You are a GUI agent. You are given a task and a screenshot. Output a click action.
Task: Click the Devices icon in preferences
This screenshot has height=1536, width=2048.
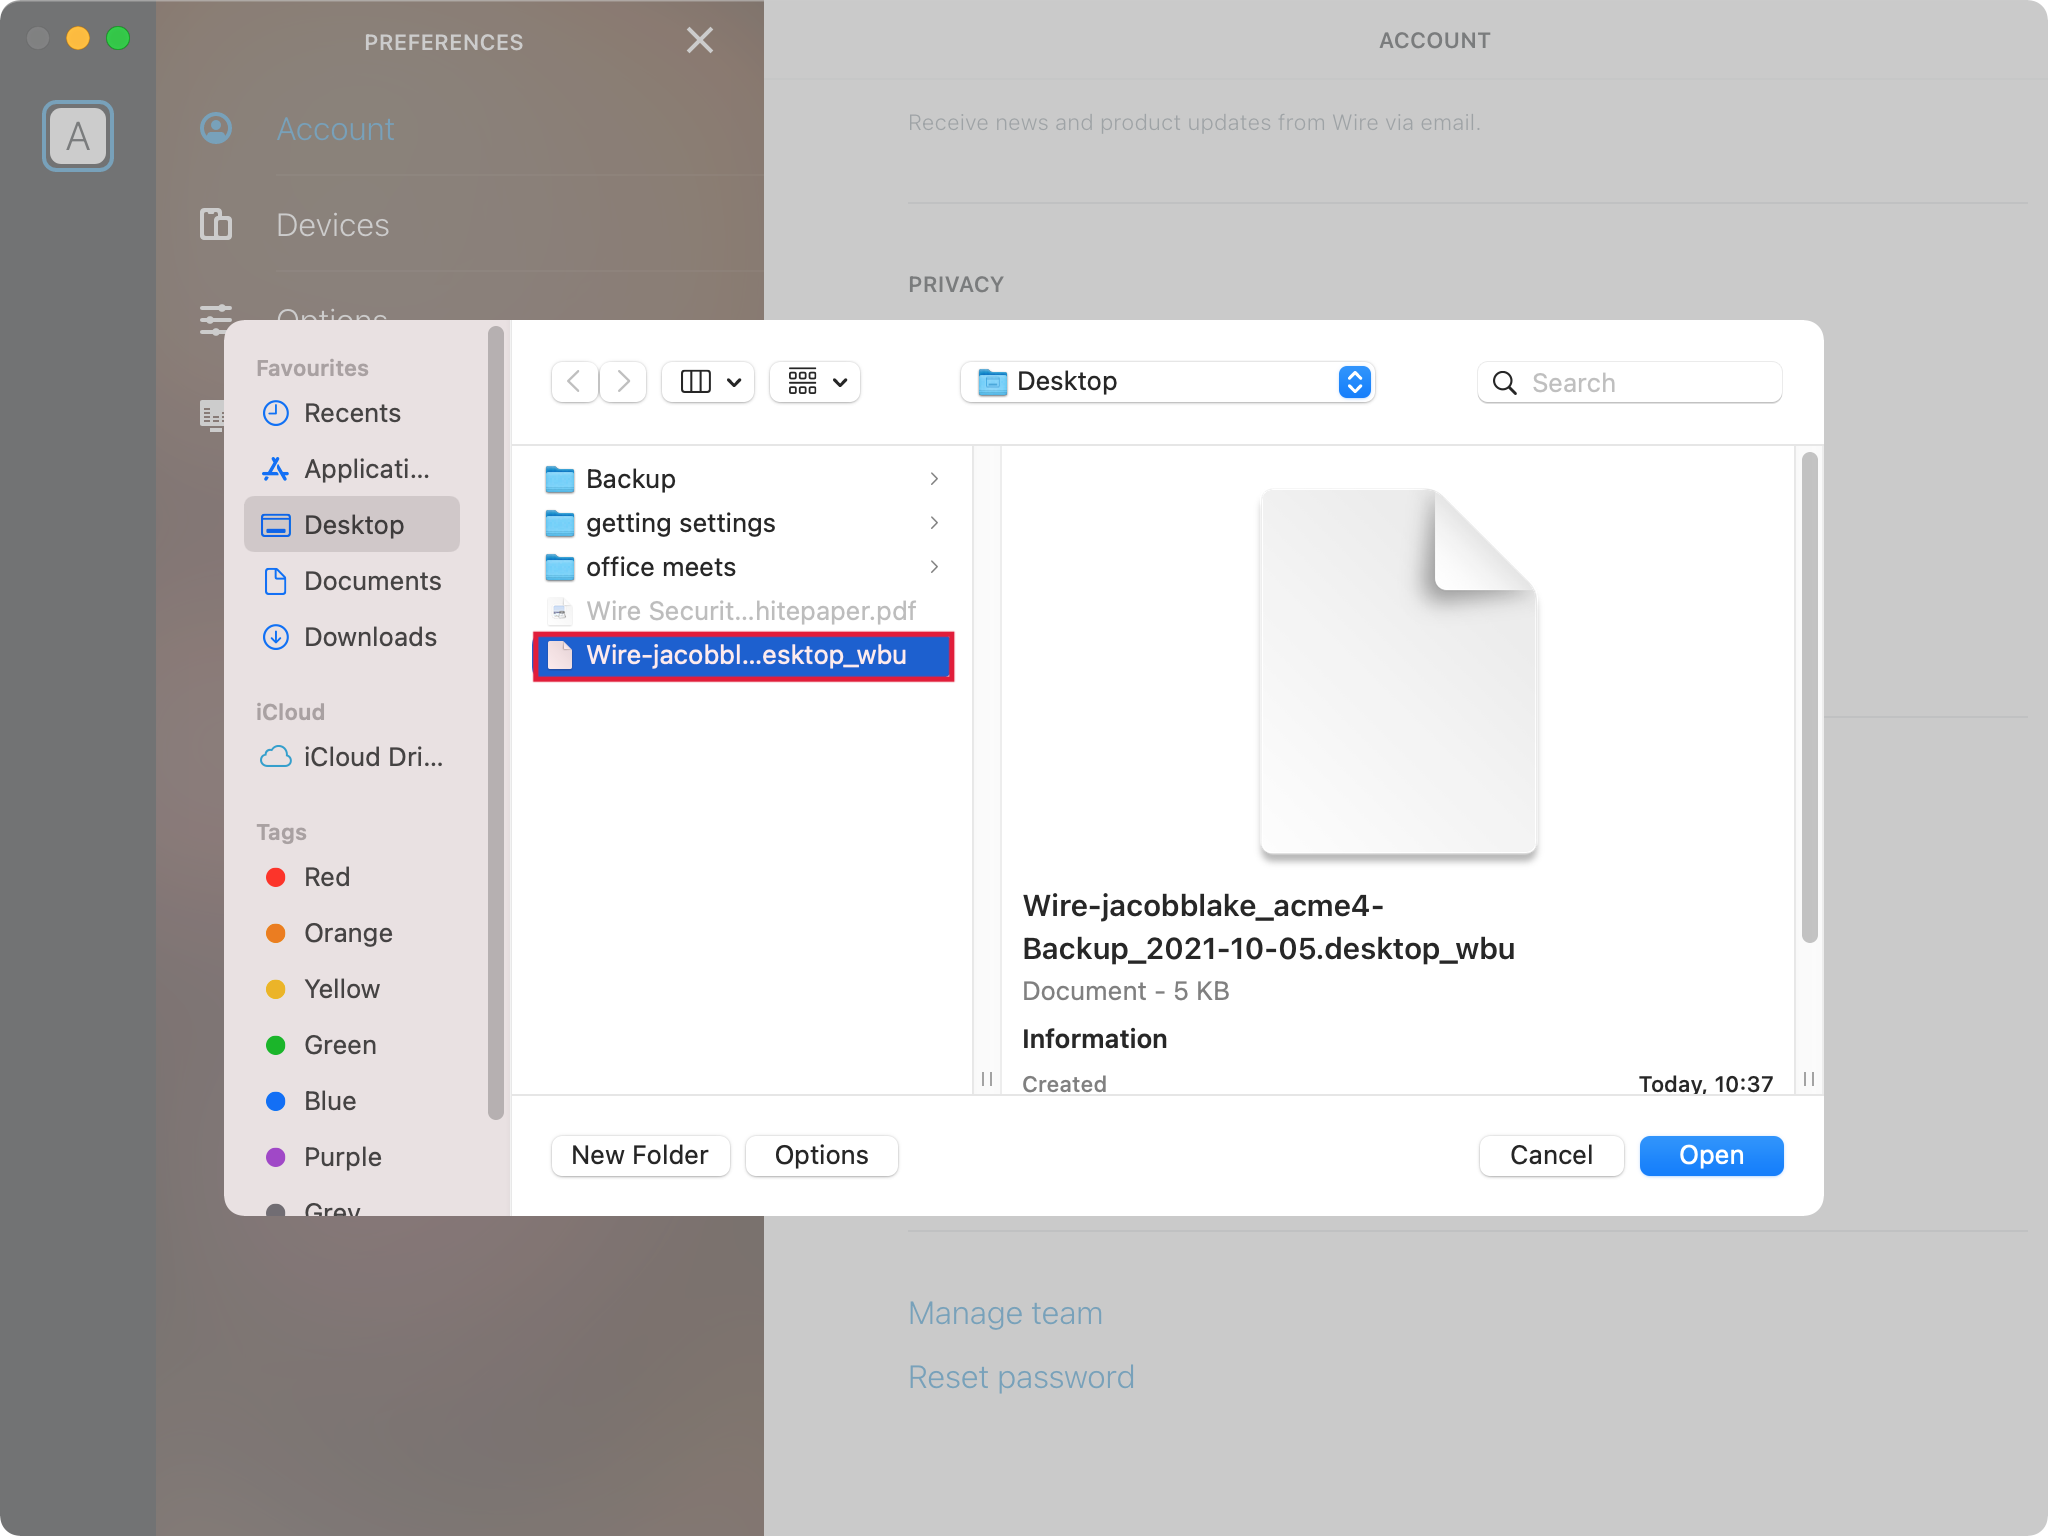click(216, 224)
